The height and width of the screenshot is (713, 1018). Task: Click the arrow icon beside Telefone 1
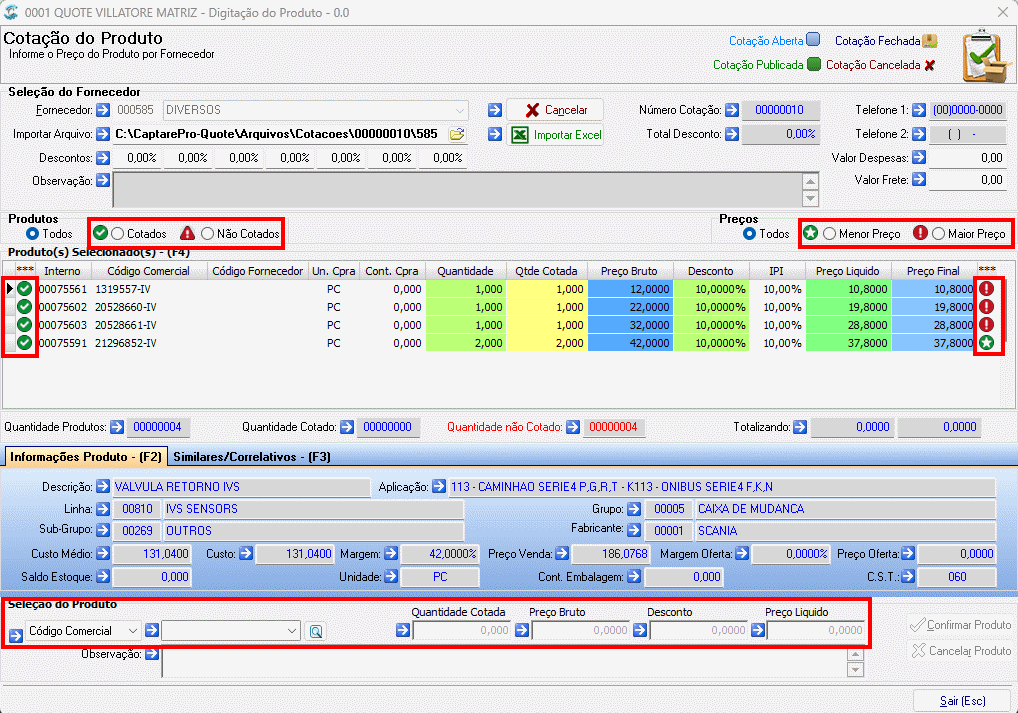(x=919, y=110)
